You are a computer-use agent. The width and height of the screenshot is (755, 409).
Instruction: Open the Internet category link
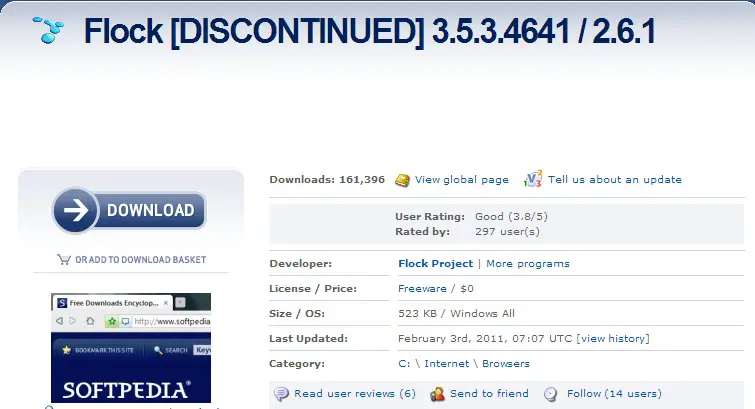pyautogui.click(x=446, y=364)
